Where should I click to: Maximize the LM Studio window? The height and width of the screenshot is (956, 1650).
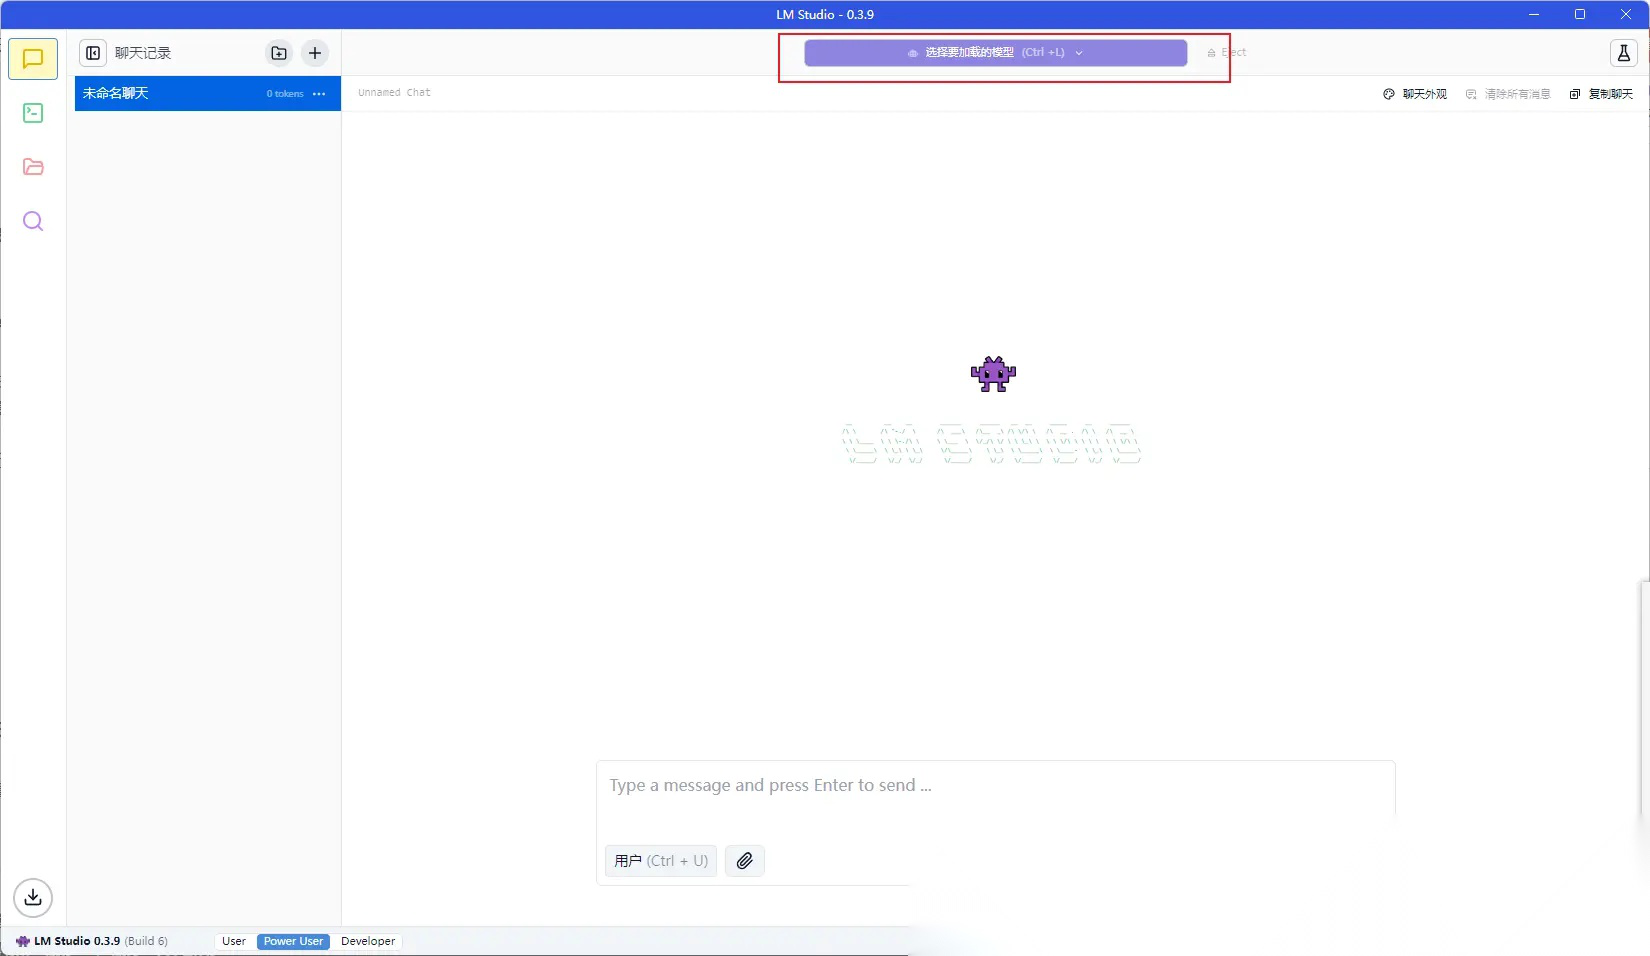[1580, 14]
